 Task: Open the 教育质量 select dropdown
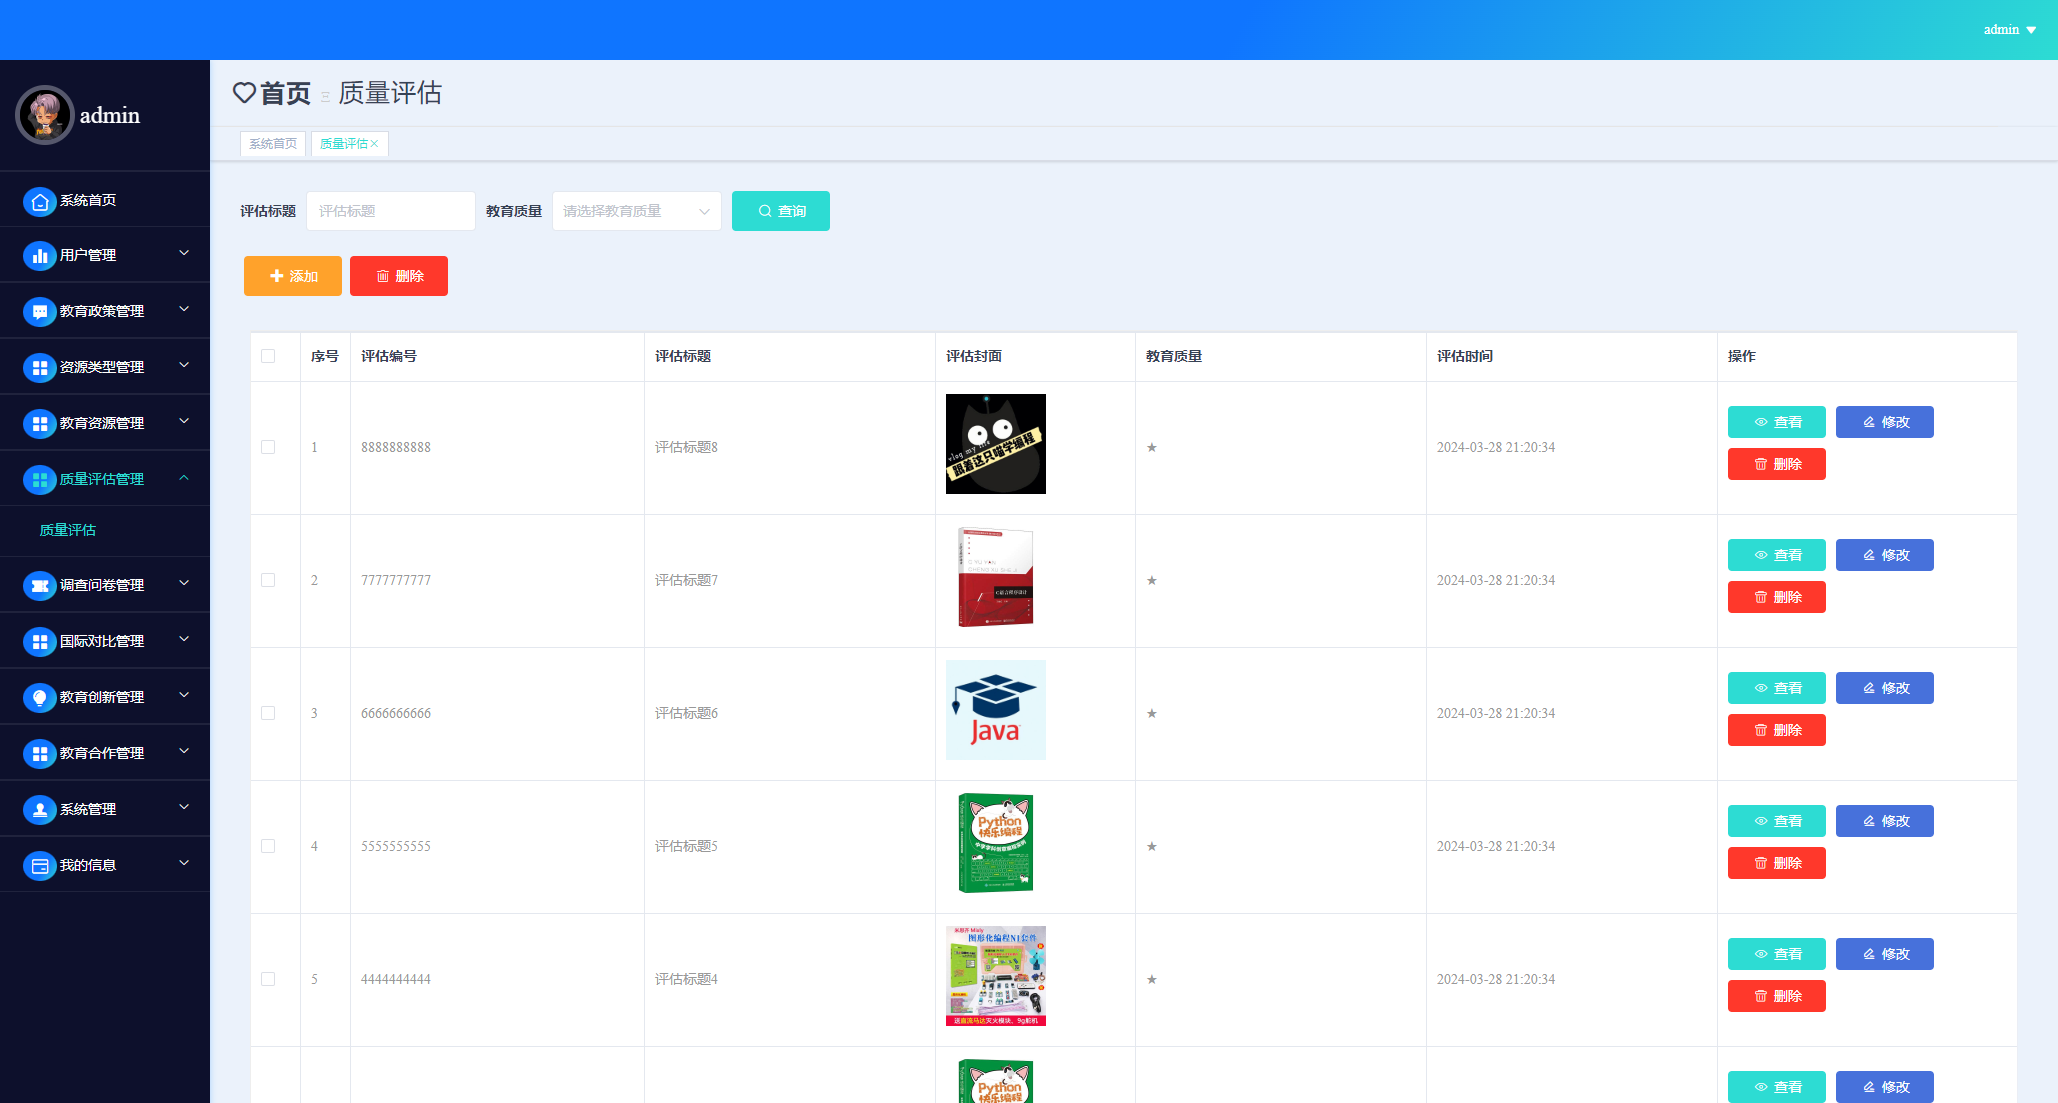click(x=636, y=211)
